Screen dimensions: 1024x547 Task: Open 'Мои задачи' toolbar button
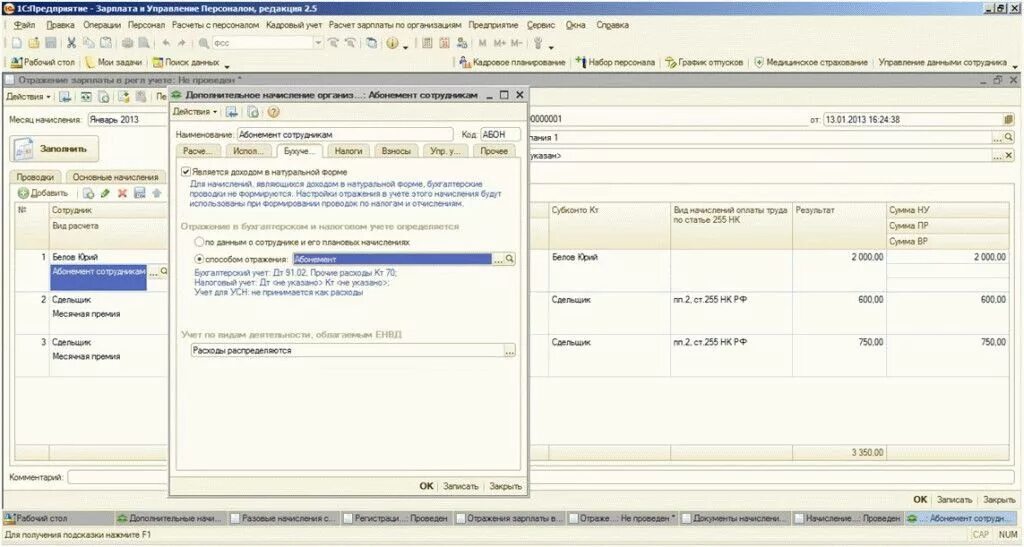pyautogui.click(x=114, y=63)
